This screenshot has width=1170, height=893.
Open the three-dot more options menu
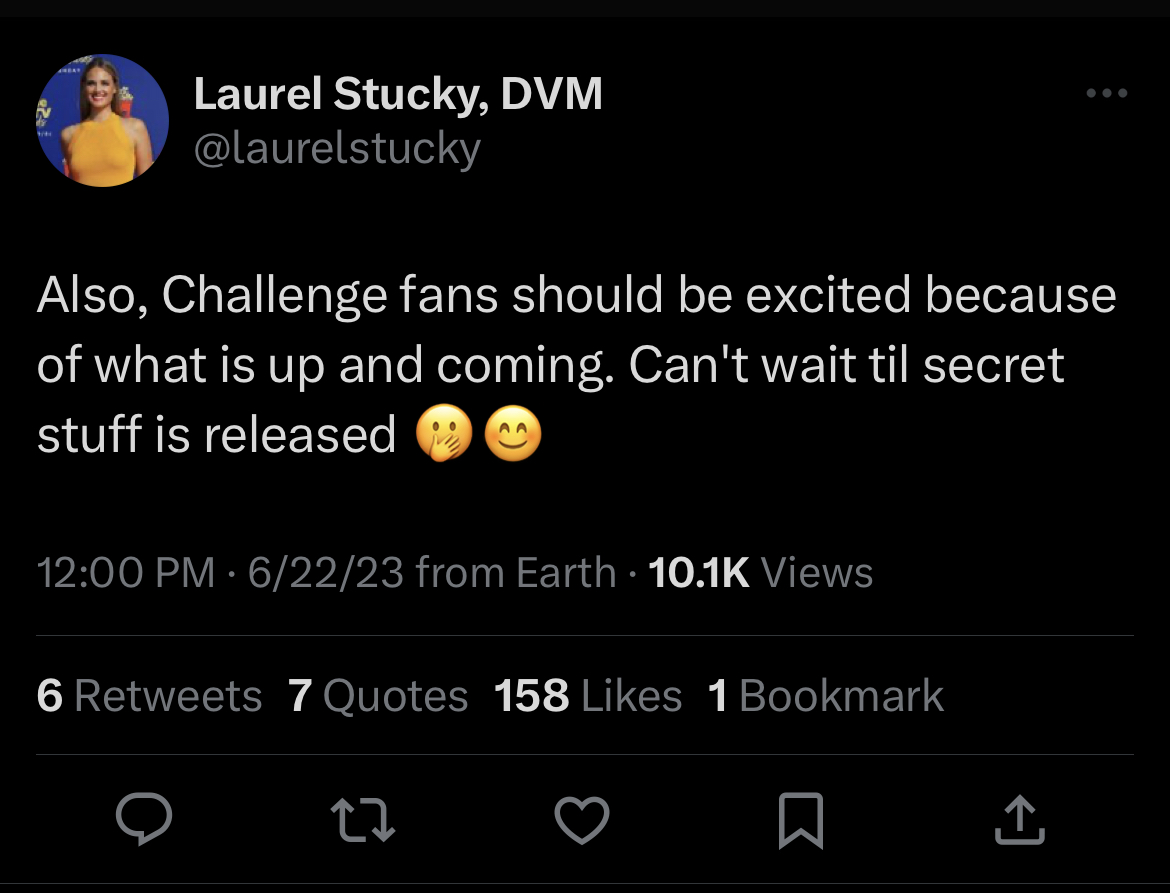tap(1107, 93)
